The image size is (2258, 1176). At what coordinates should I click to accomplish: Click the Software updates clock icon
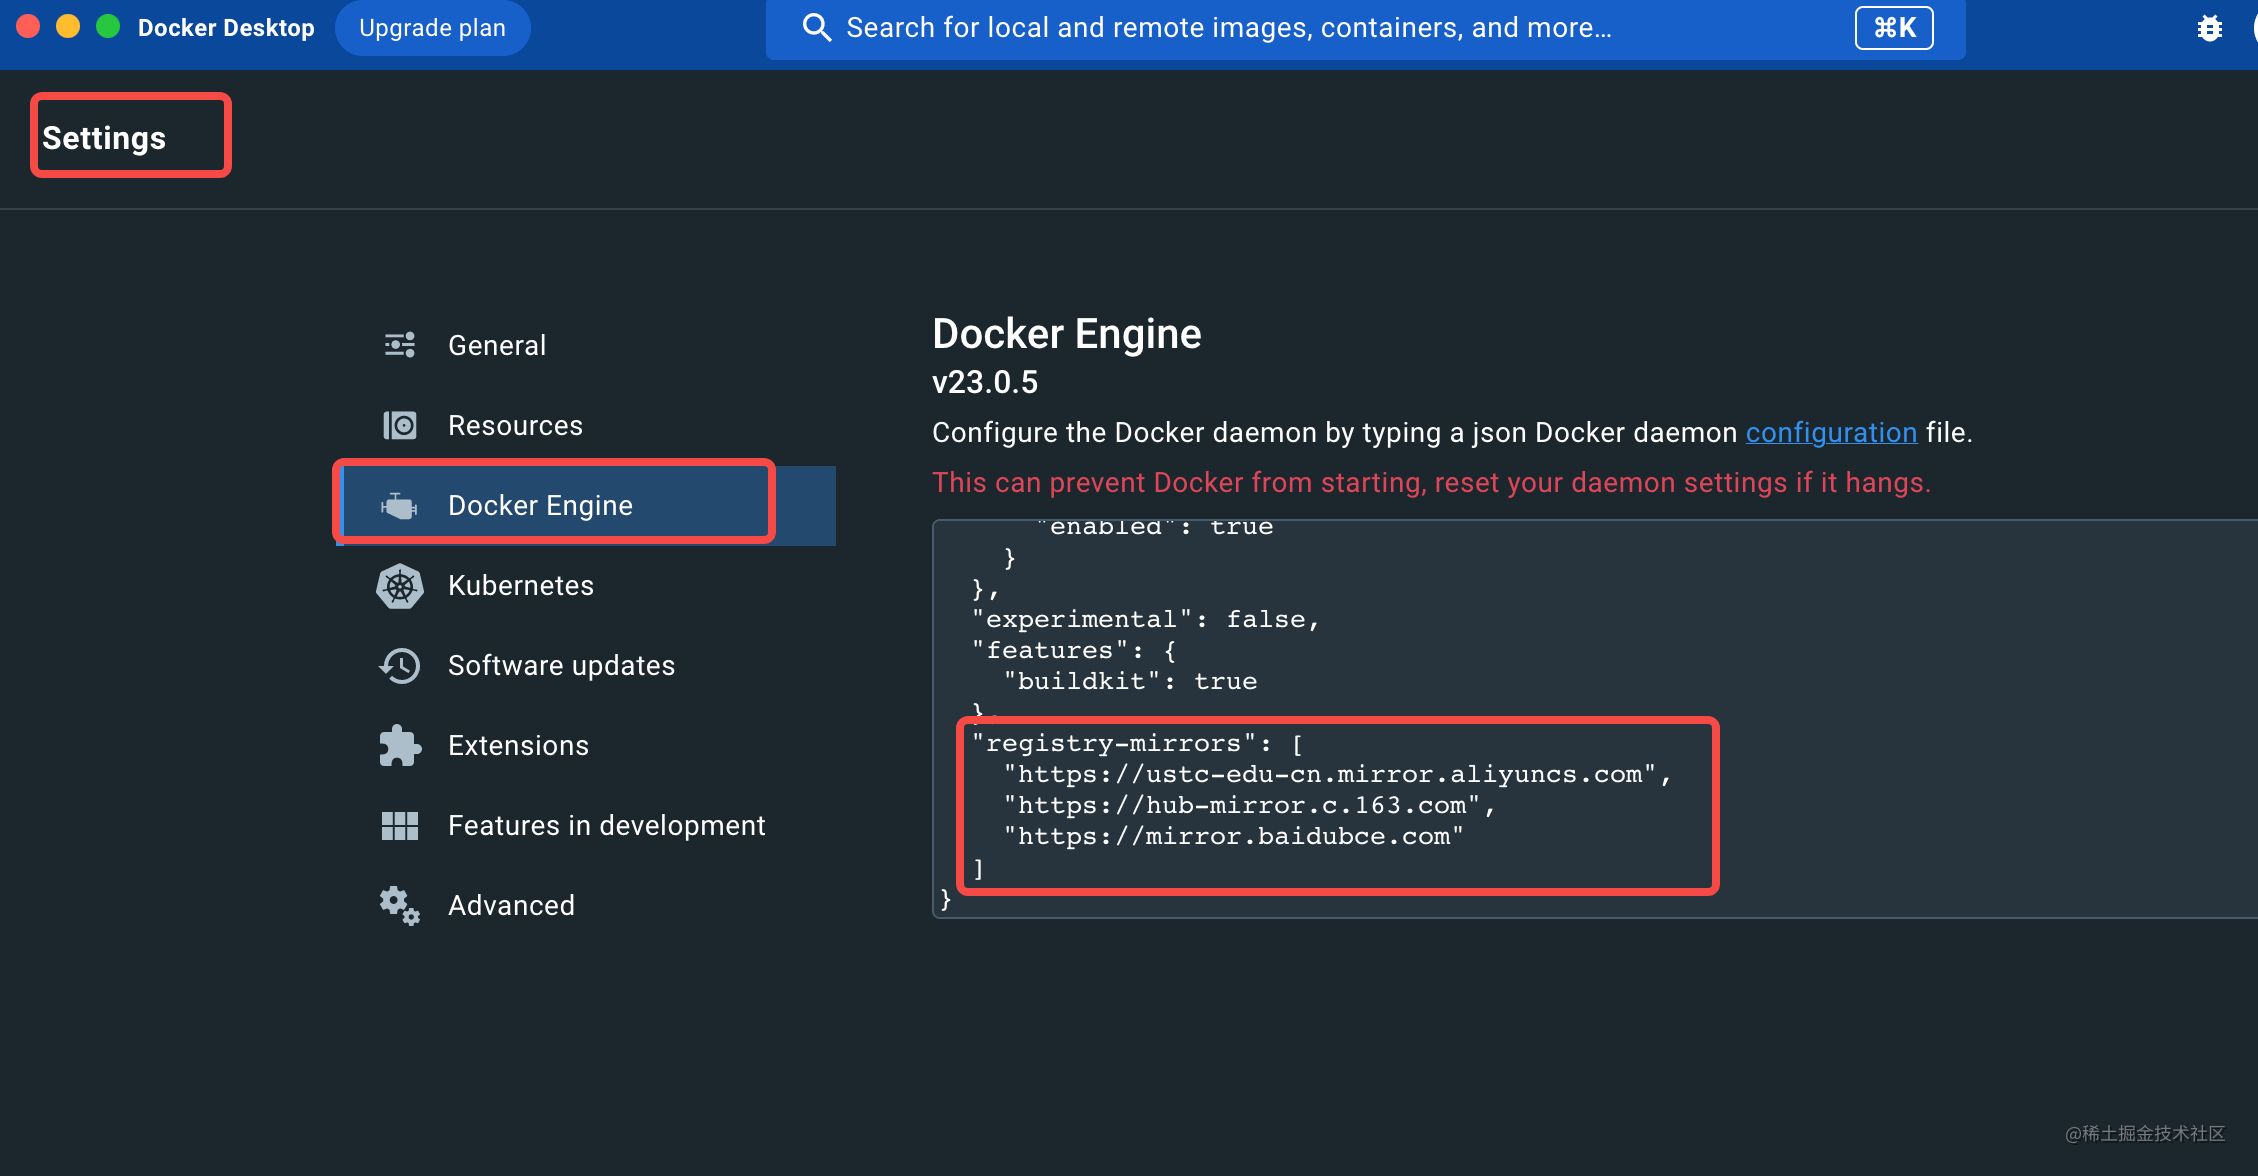pos(400,666)
